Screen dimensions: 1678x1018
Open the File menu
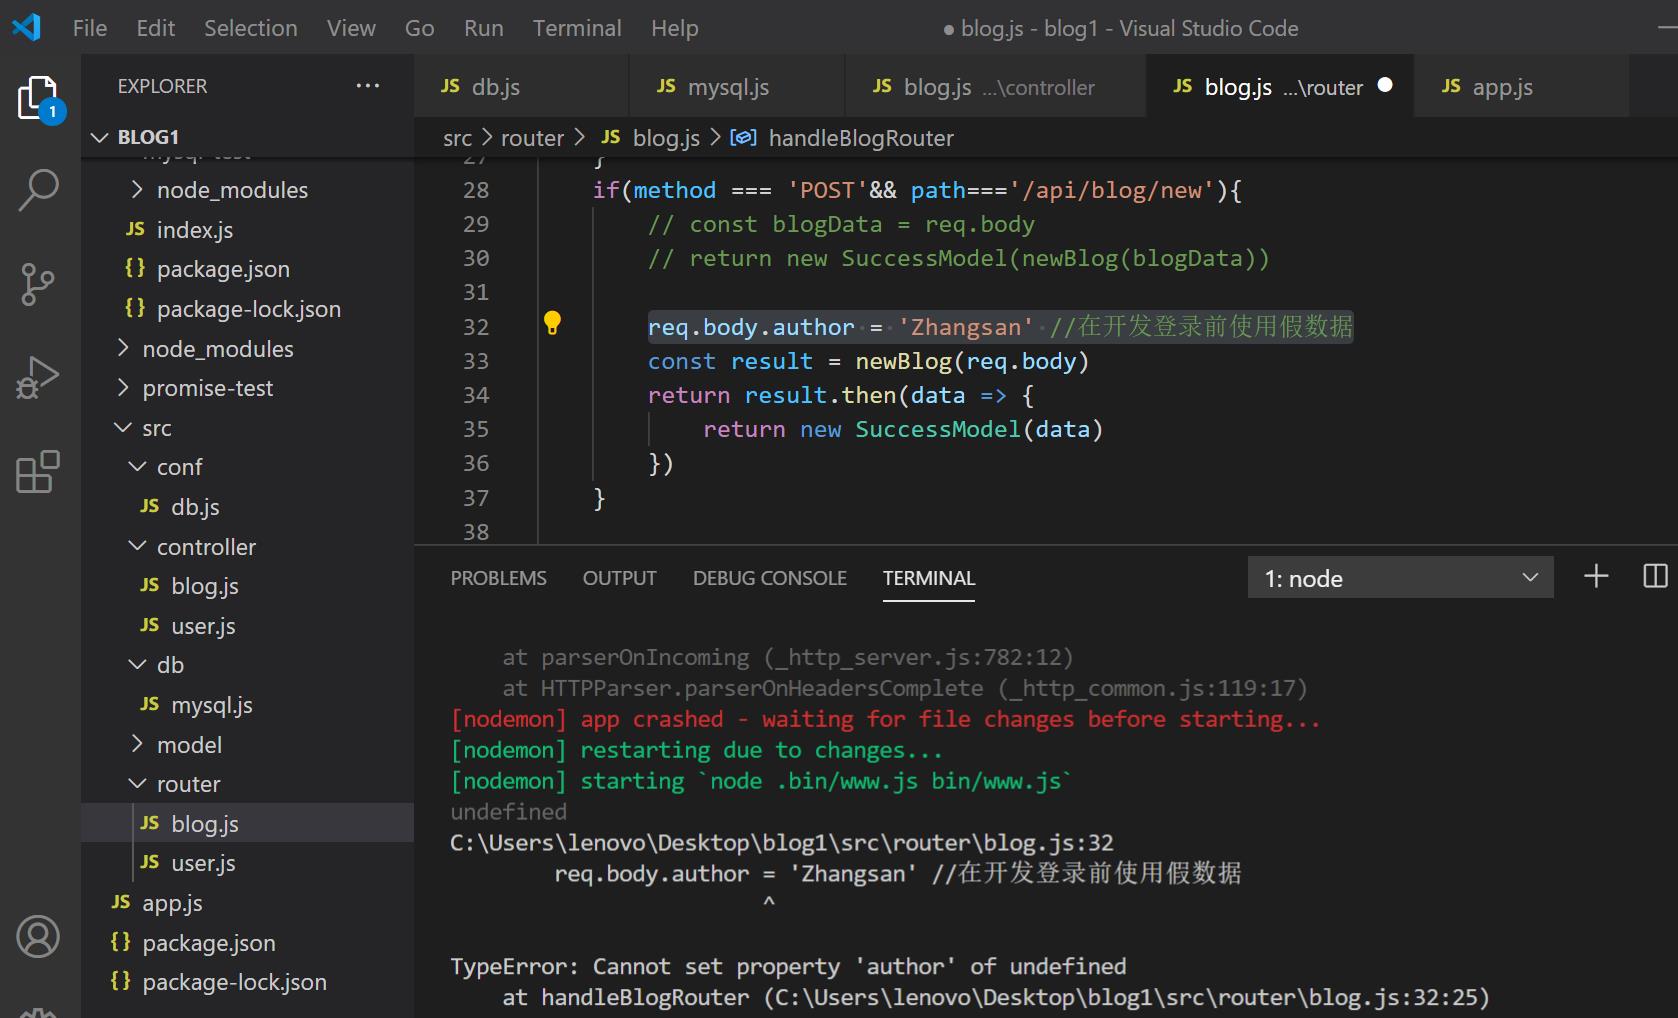coord(90,28)
